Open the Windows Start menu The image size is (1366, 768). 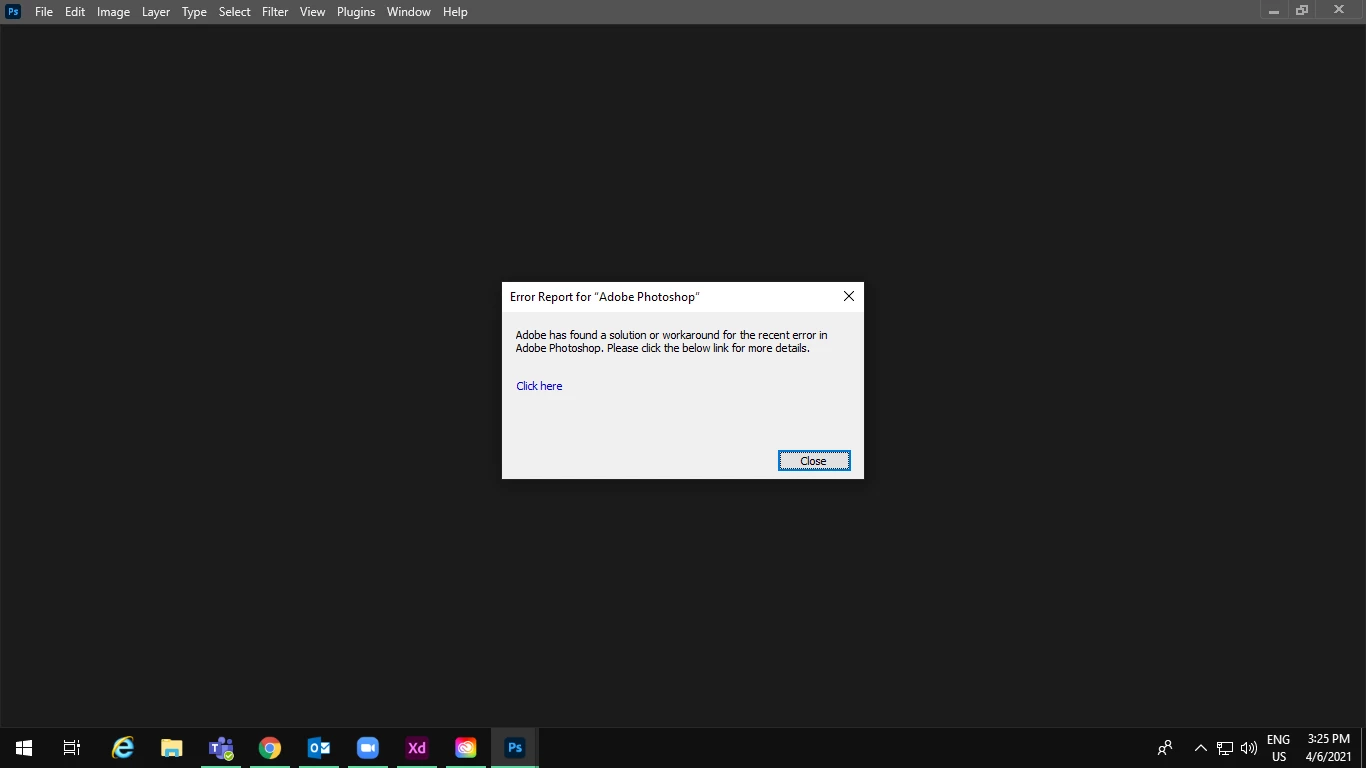pyautogui.click(x=24, y=748)
